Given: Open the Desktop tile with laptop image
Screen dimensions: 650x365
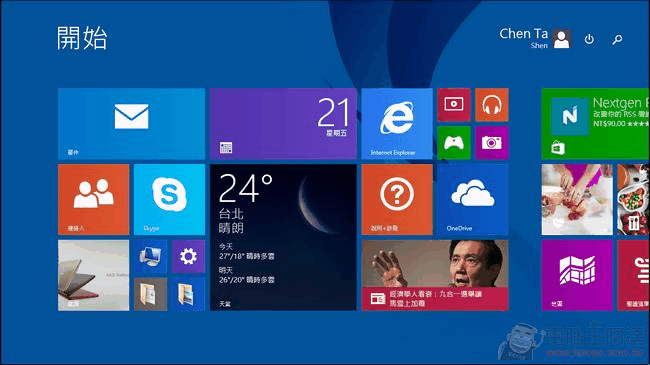Looking at the screenshot, I should coord(94,275).
